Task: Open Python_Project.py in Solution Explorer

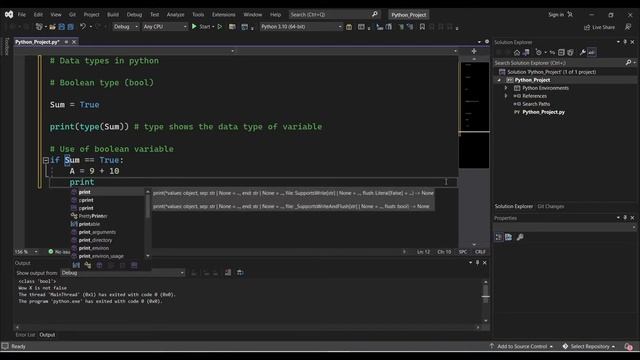Action: point(543,112)
